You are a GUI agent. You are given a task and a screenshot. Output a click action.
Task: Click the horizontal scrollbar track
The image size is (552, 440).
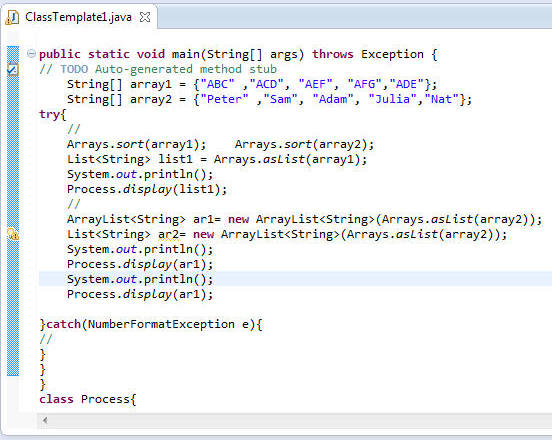click(299, 420)
